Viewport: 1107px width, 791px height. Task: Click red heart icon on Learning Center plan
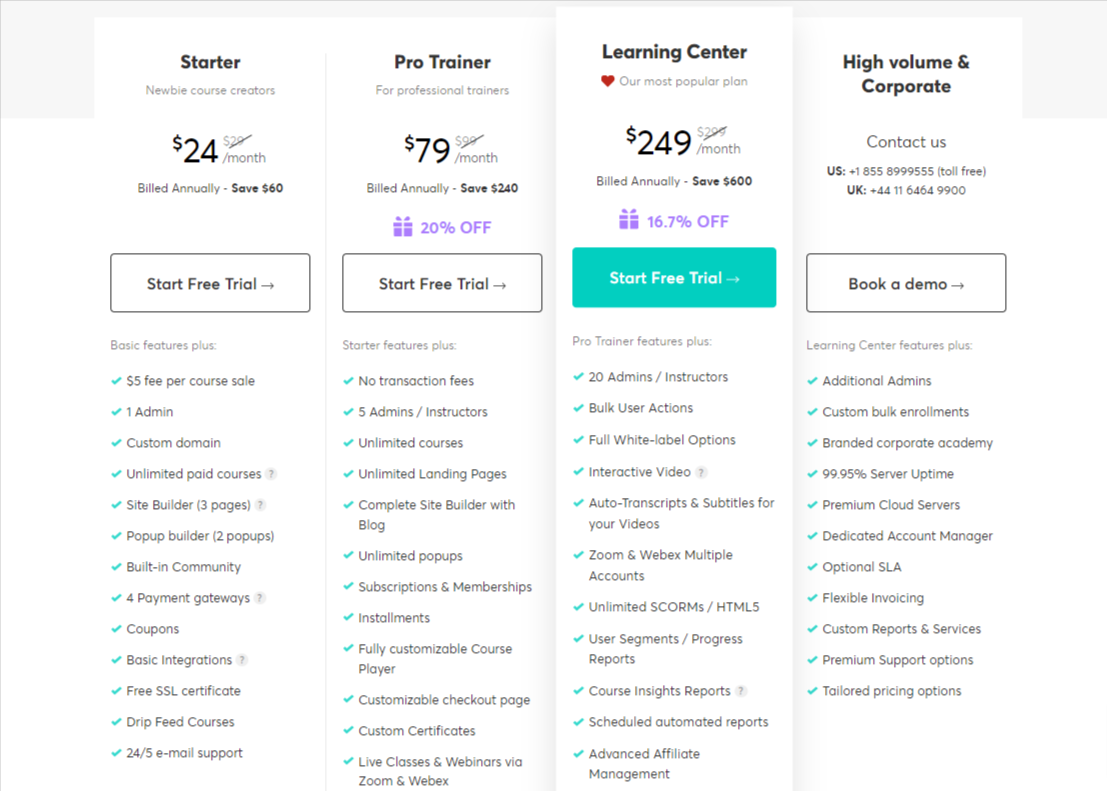(607, 81)
